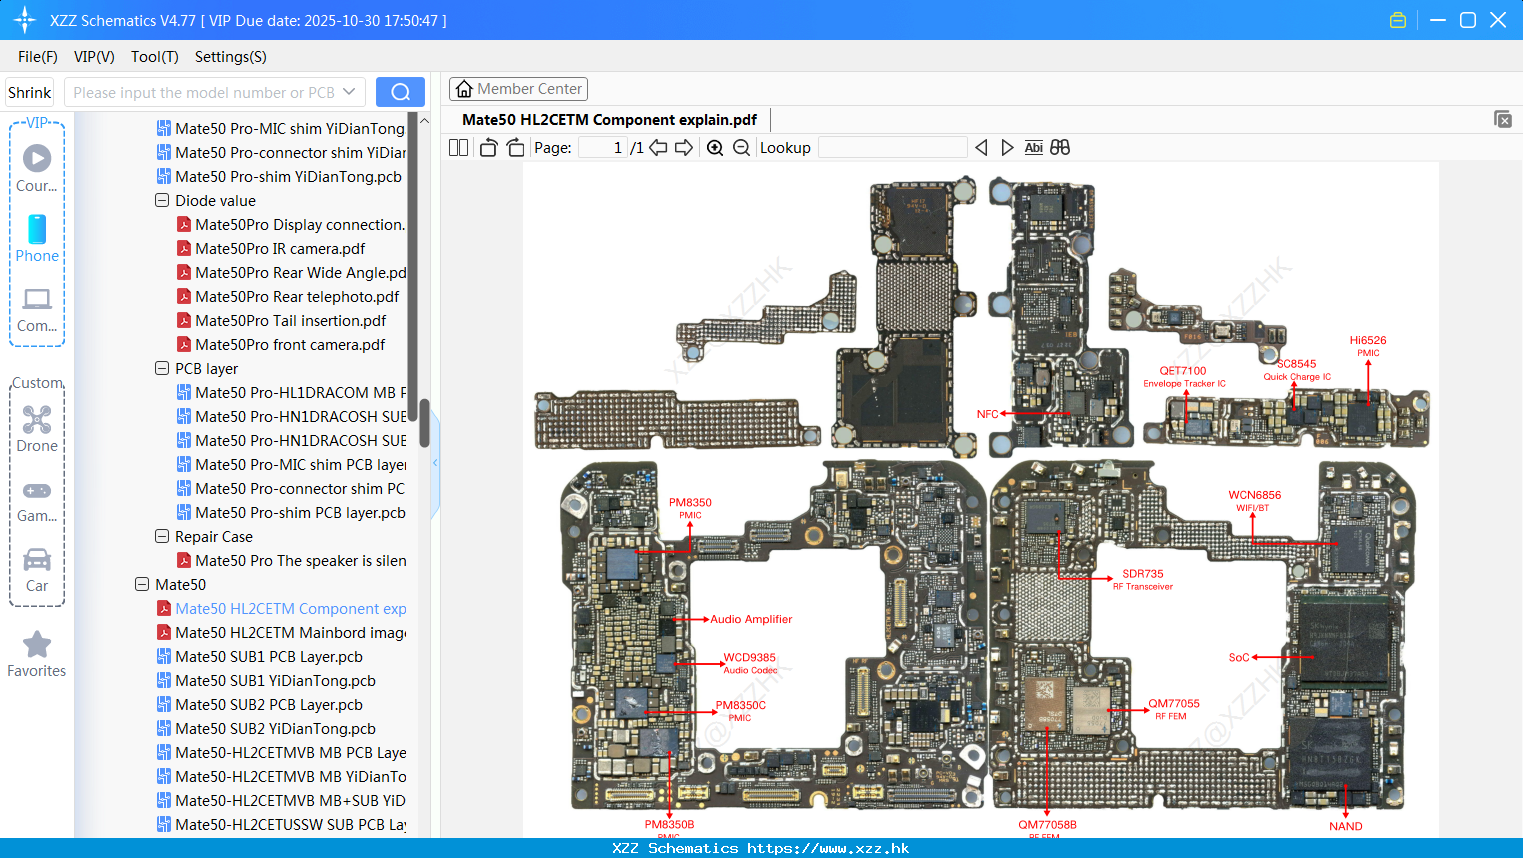Collapse the Diode value folder
Screen dimensions: 1523x858
pyautogui.click(x=162, y=200)
